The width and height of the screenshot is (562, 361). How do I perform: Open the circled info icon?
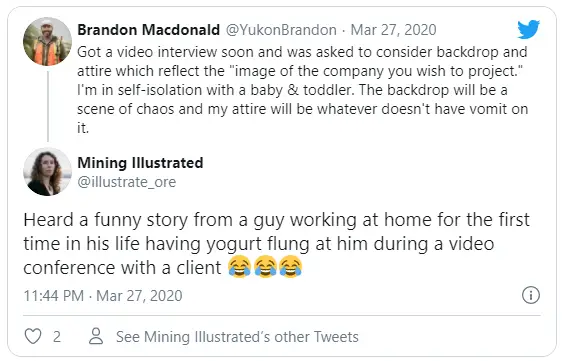click(530, 295)
